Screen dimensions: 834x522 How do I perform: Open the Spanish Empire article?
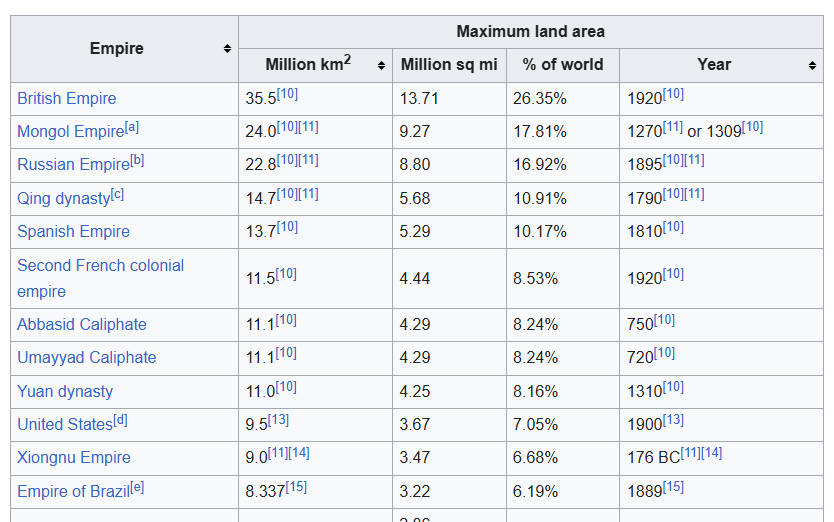73,231
